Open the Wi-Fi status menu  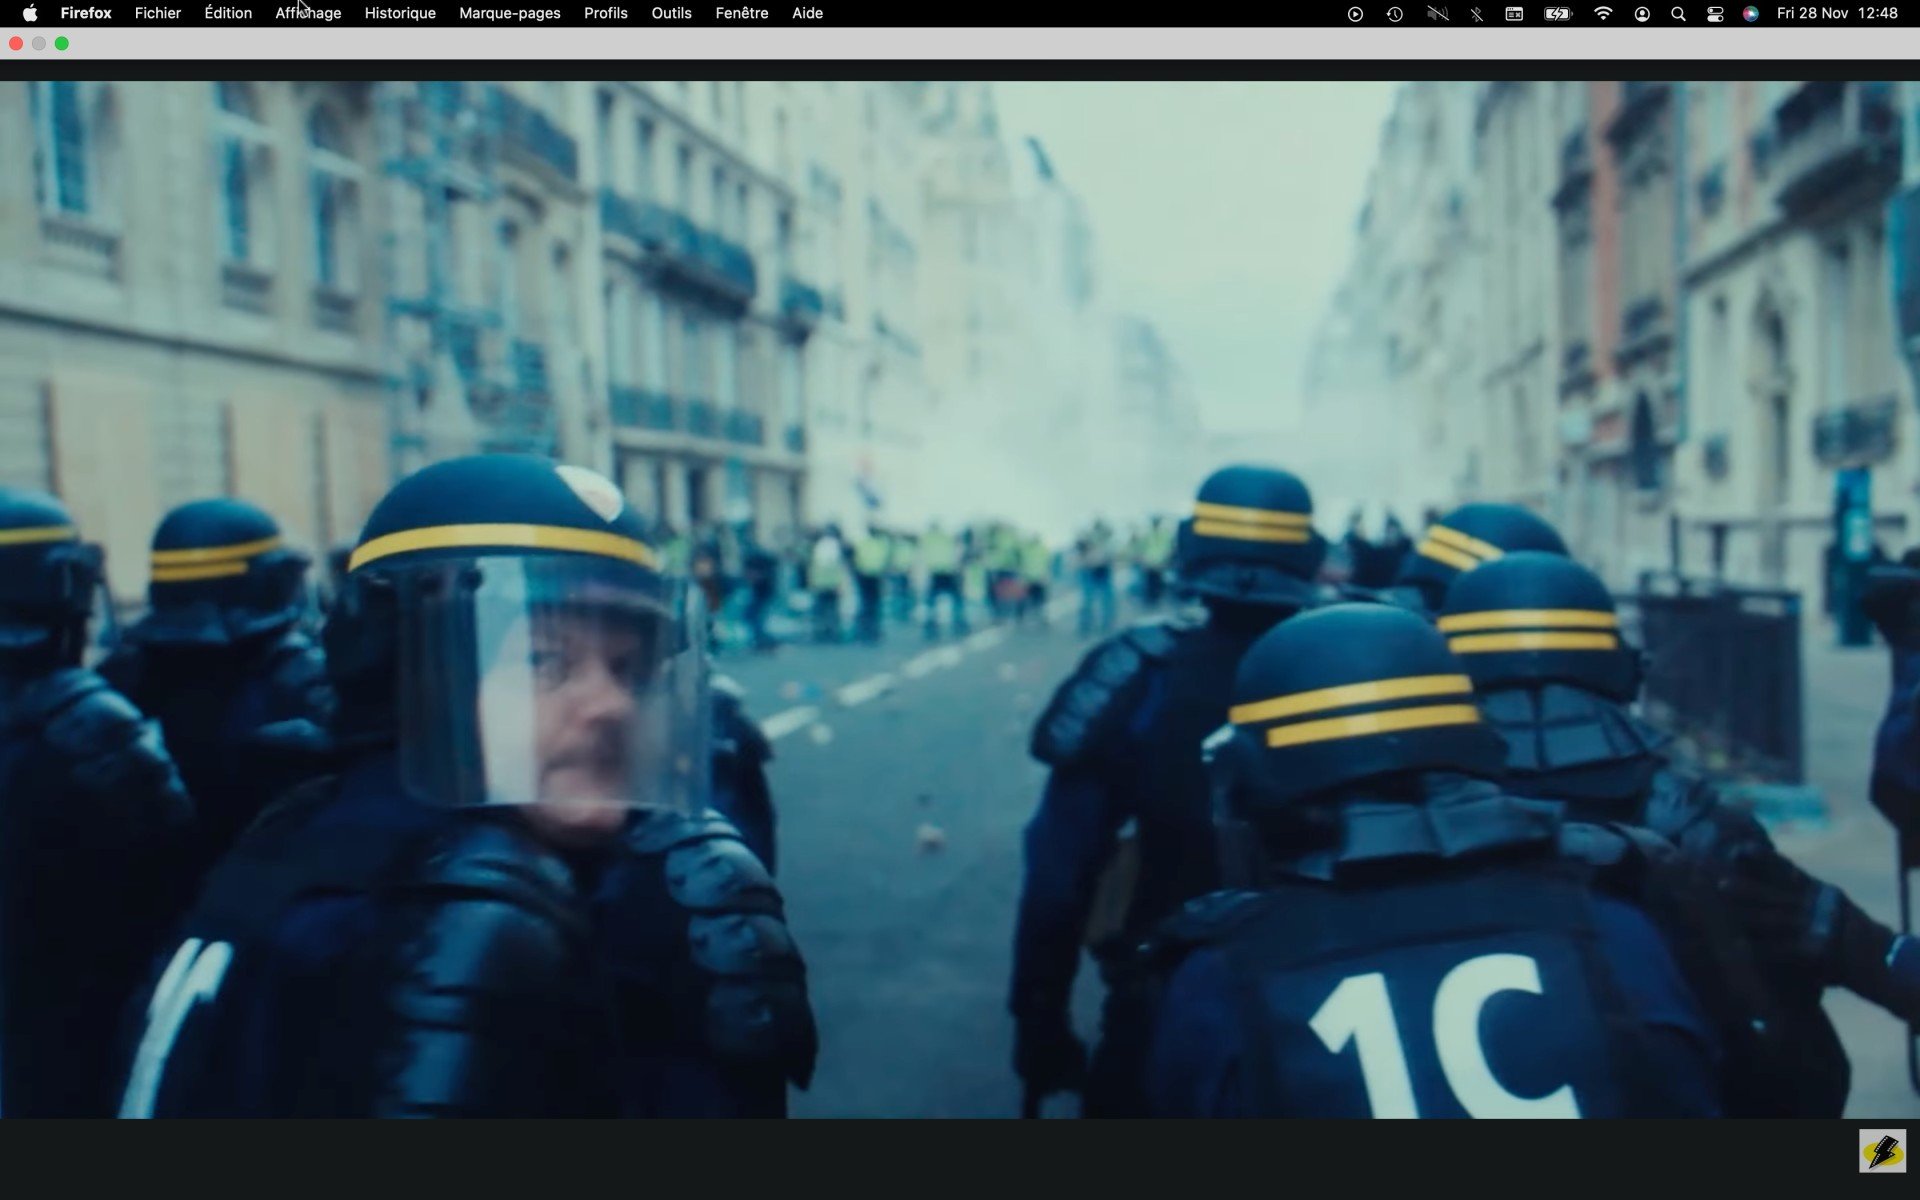(1603, 14)
